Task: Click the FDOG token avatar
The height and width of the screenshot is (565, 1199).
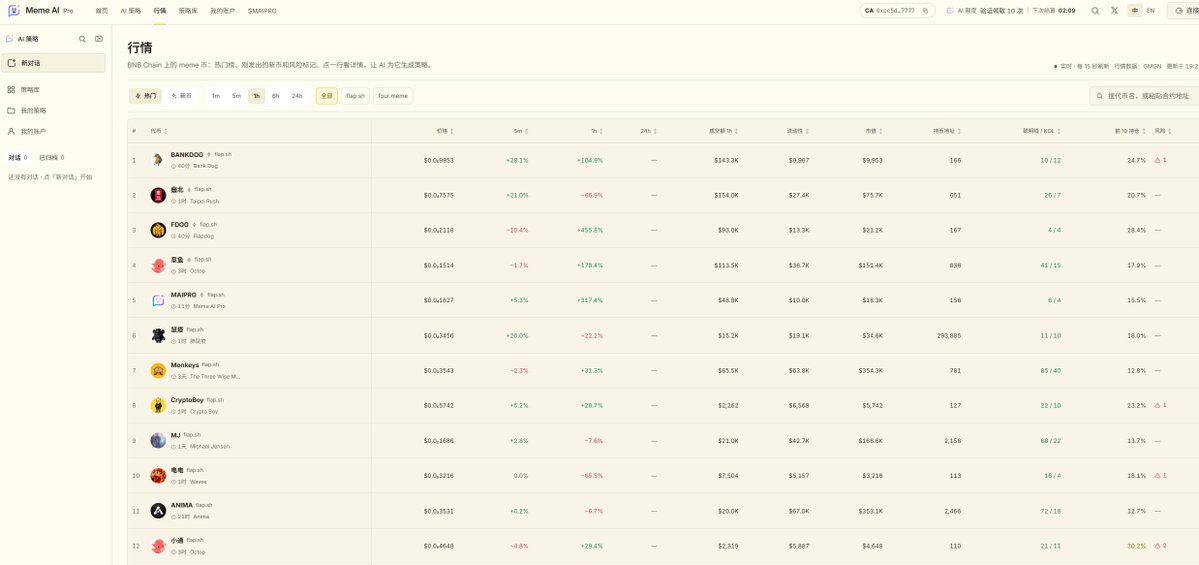Action: coord(158,230)
